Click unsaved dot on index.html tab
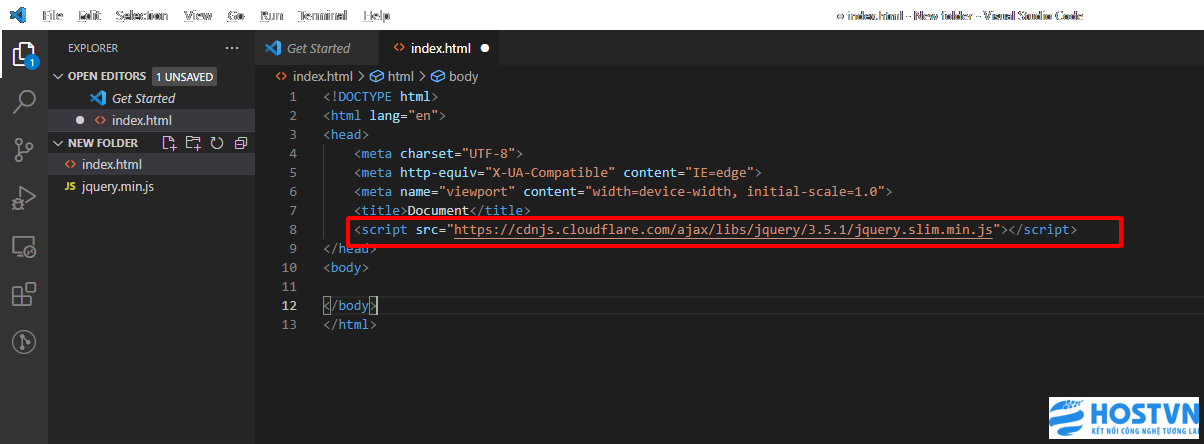Image resolution: width=1204 pixels, height=444 pixels. coord(484,48)
